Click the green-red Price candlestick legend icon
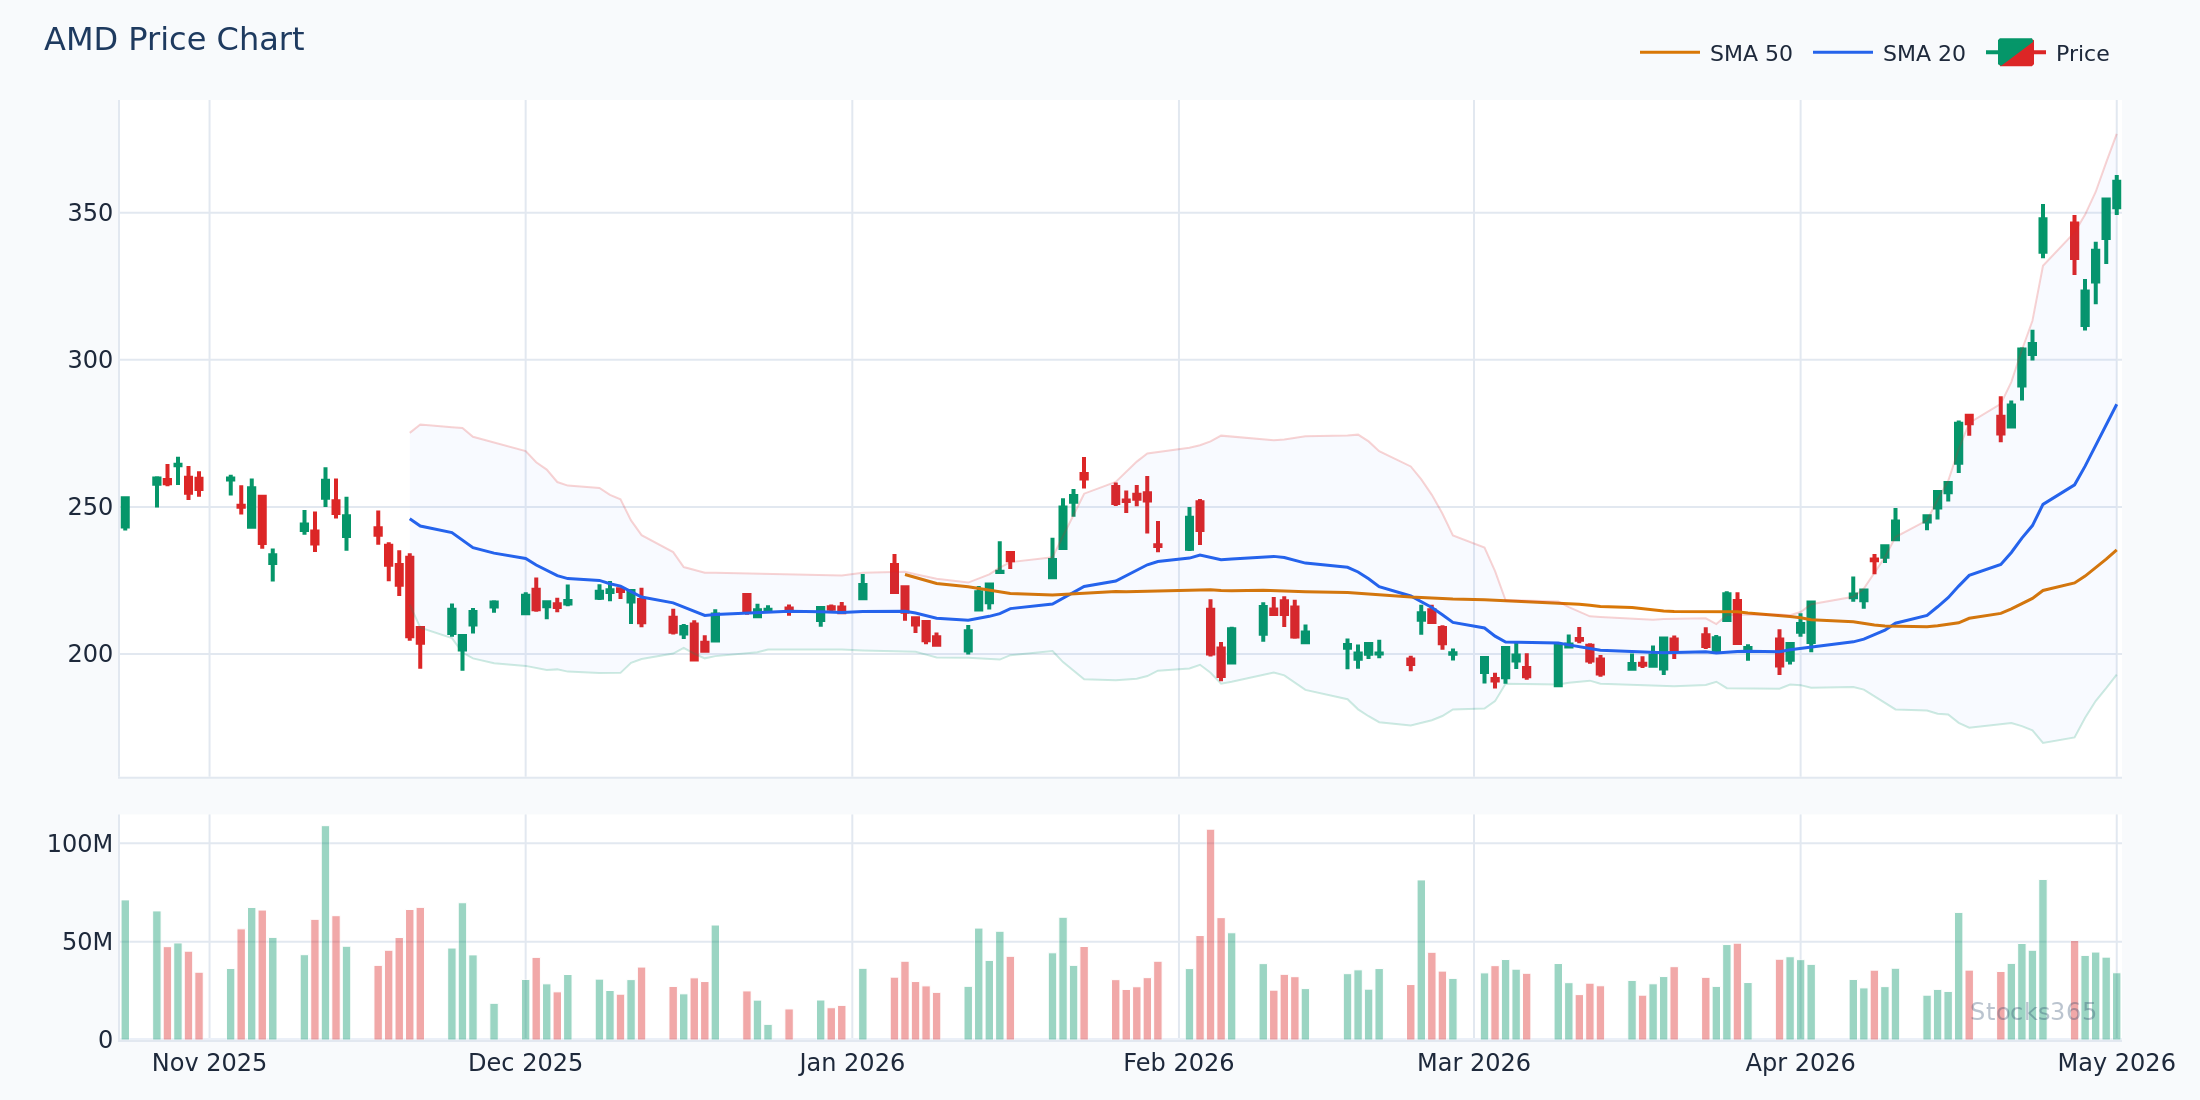The image size is (2200, 1100). pyautogui.click(x=2016, y=53)
